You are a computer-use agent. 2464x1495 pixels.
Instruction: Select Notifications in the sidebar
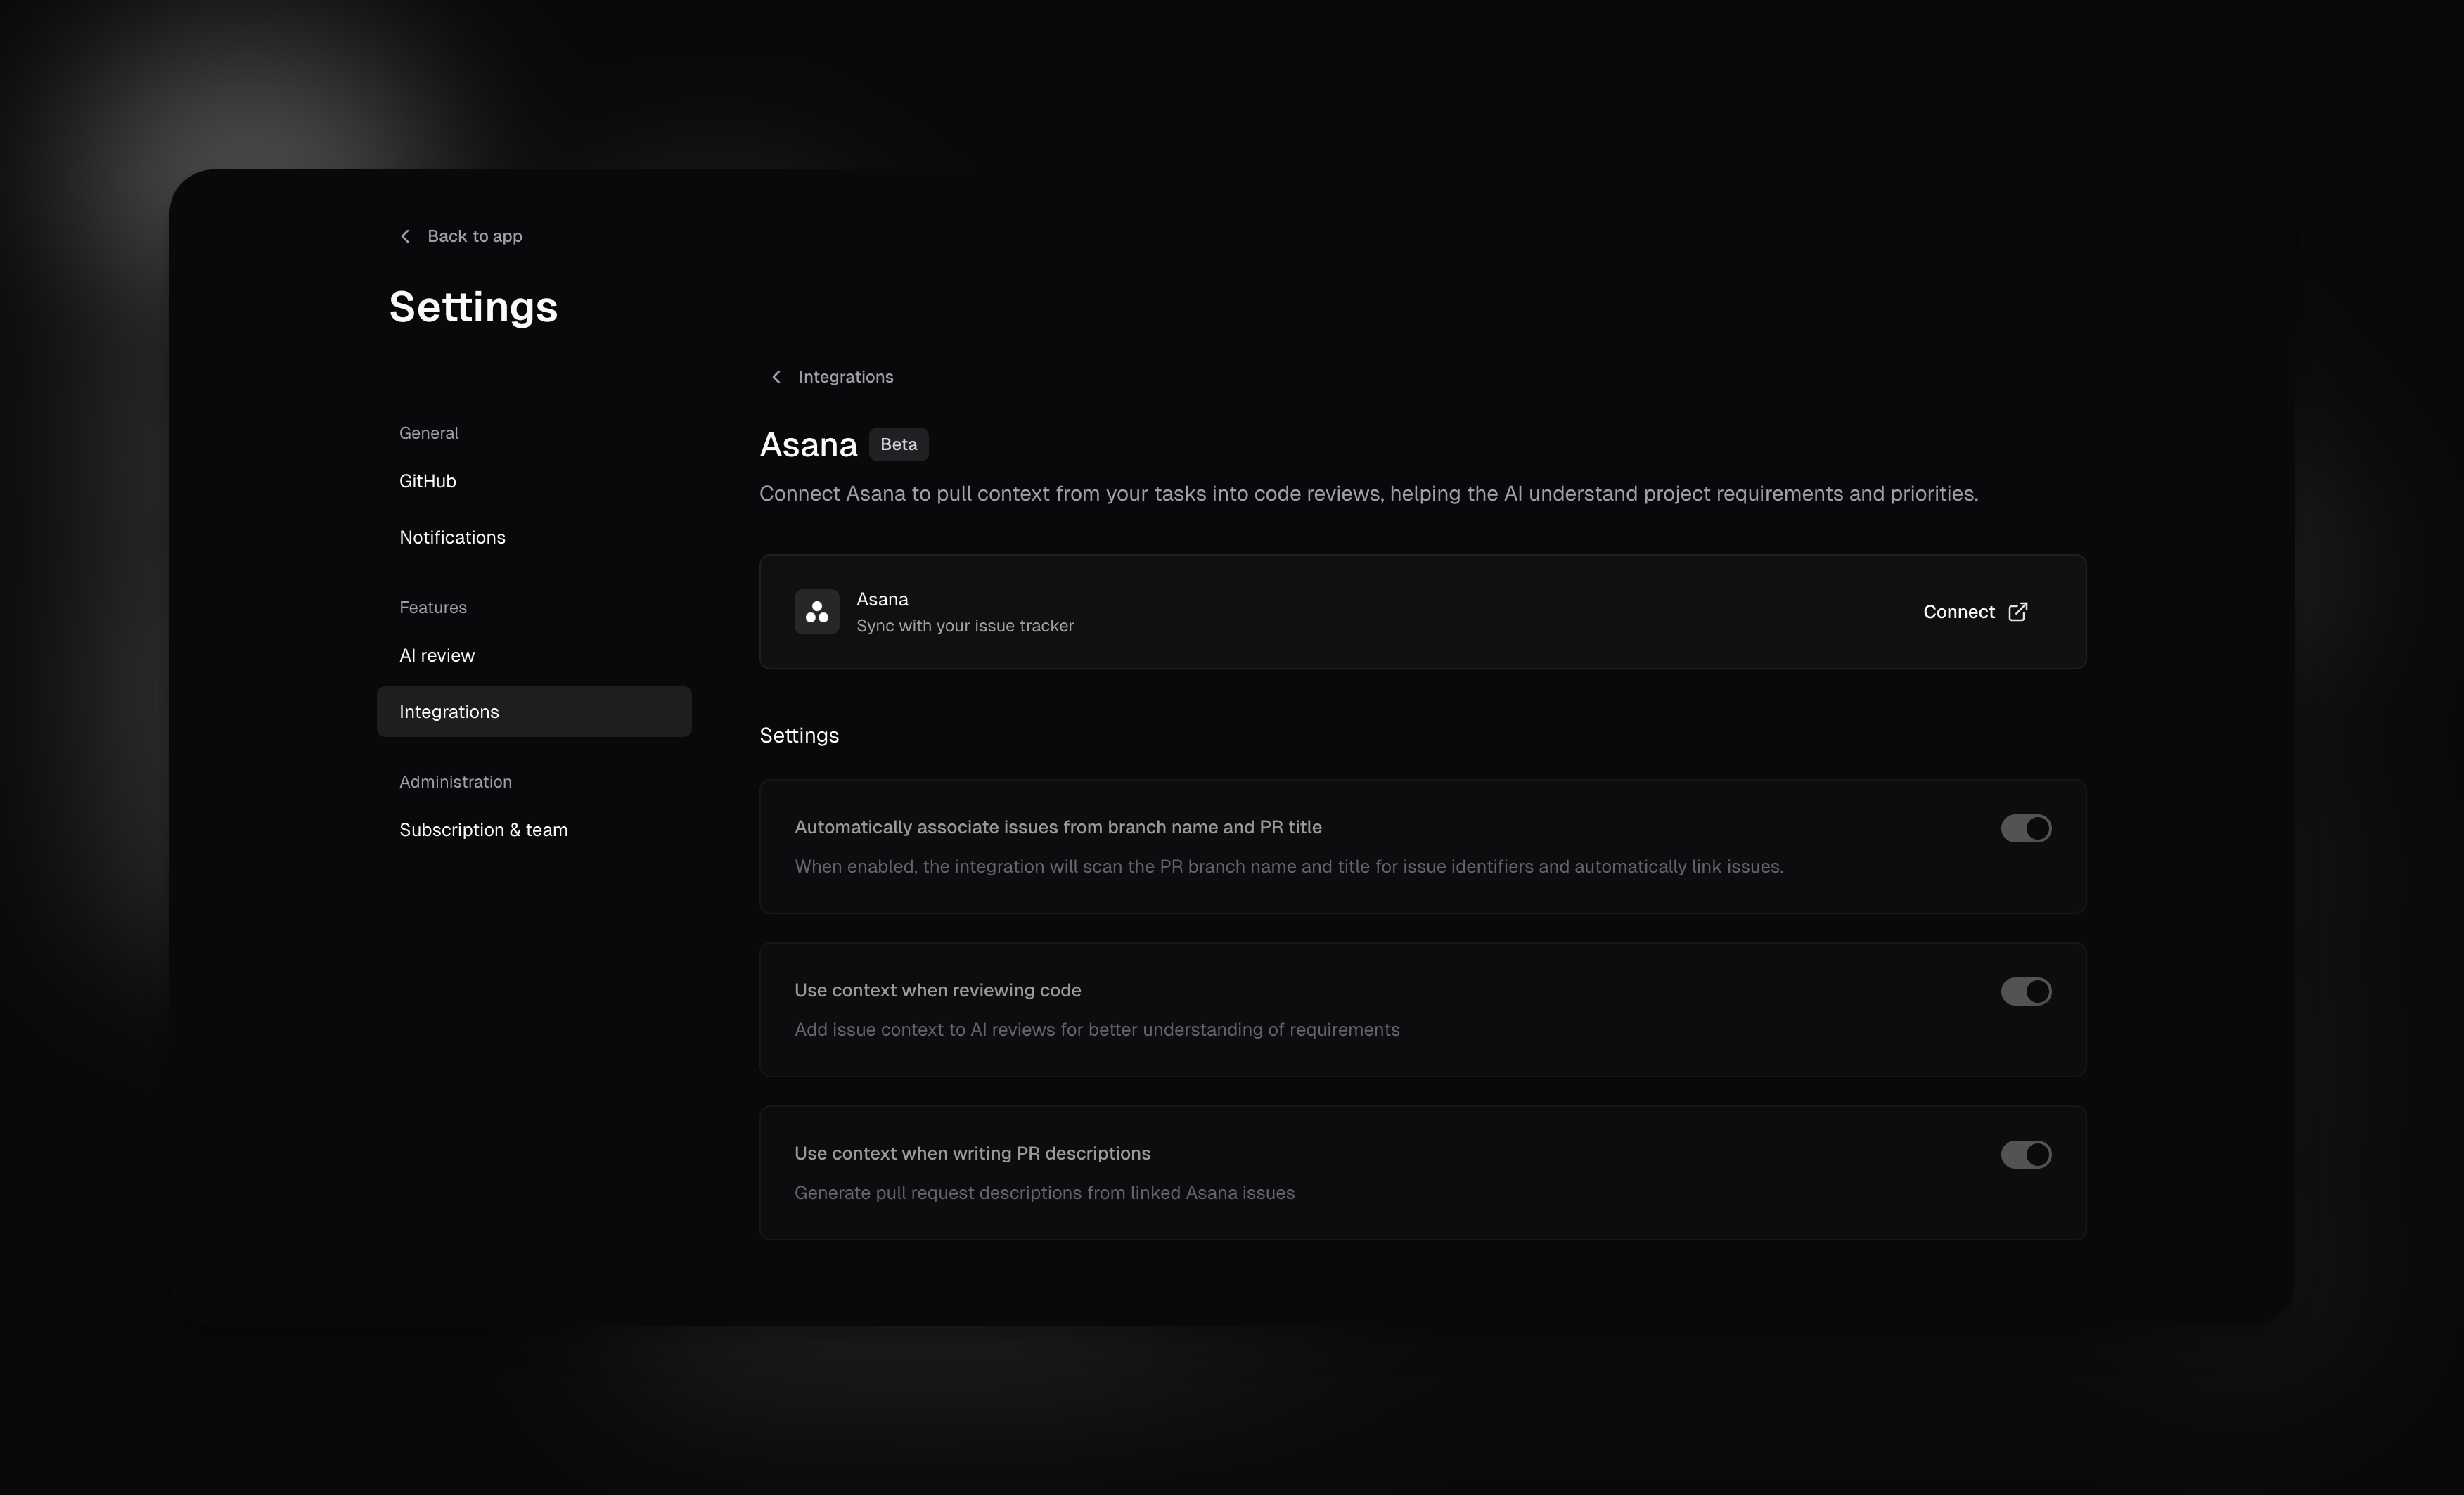[x=452, y=537]
